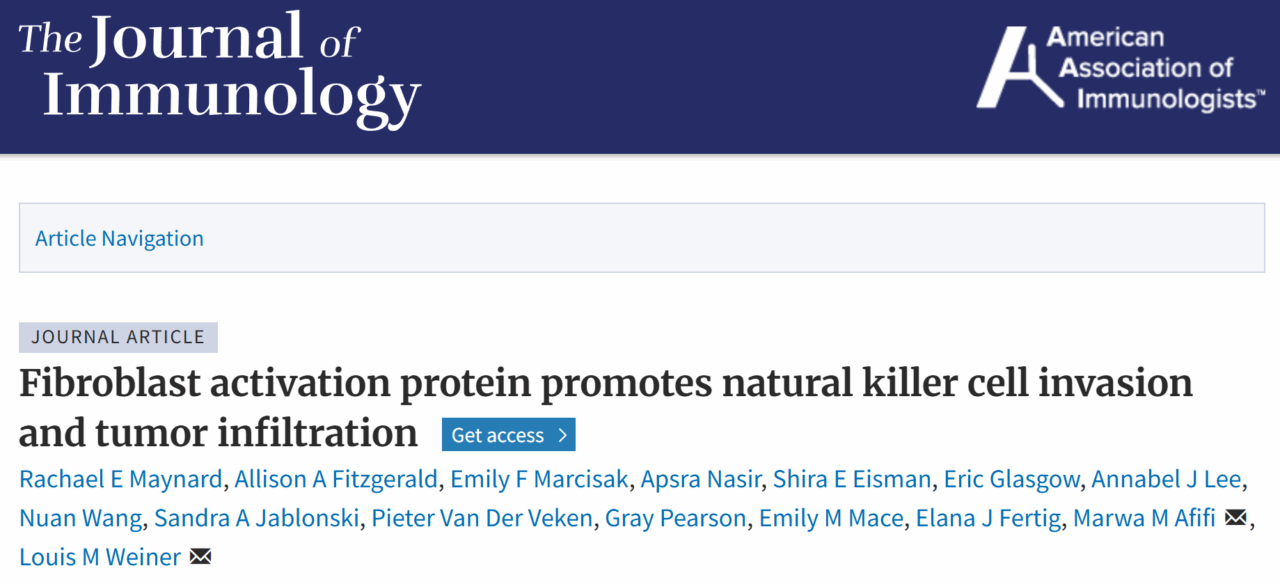1280x582 pixels.
Task: Click Pieter Van Der Veken's author link
Action: [x=481, y=518]
